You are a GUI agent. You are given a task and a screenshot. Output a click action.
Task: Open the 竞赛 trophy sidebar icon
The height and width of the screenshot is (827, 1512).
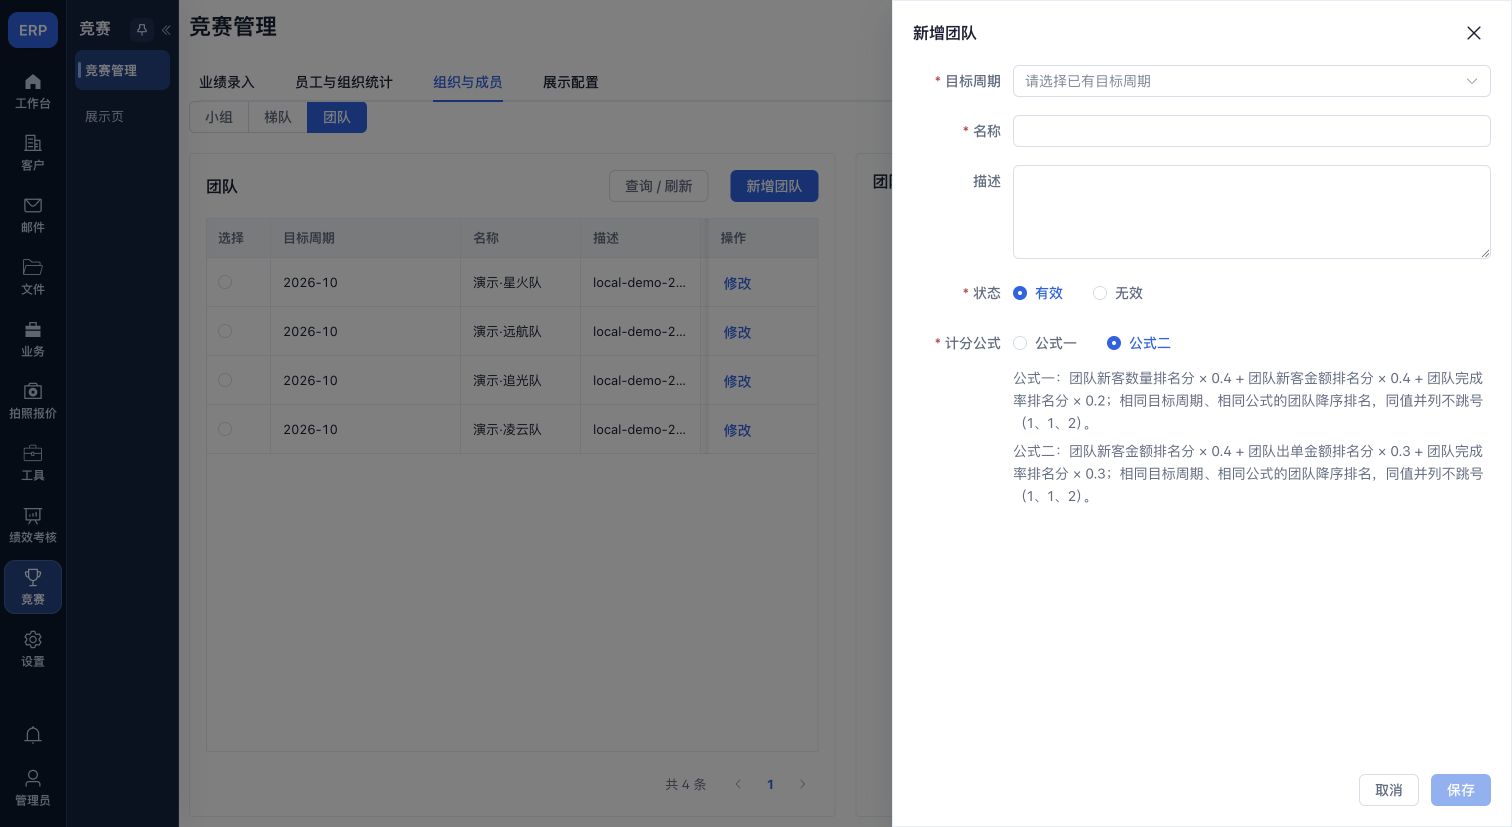33,587
